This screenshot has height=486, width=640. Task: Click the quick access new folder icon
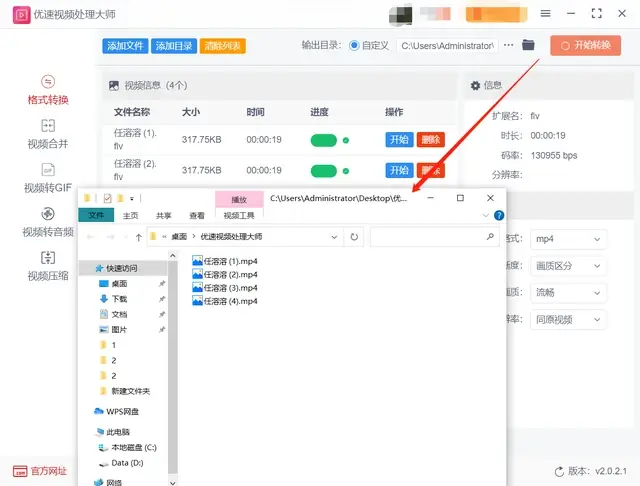pyautogui.click(x=120, y=199)
